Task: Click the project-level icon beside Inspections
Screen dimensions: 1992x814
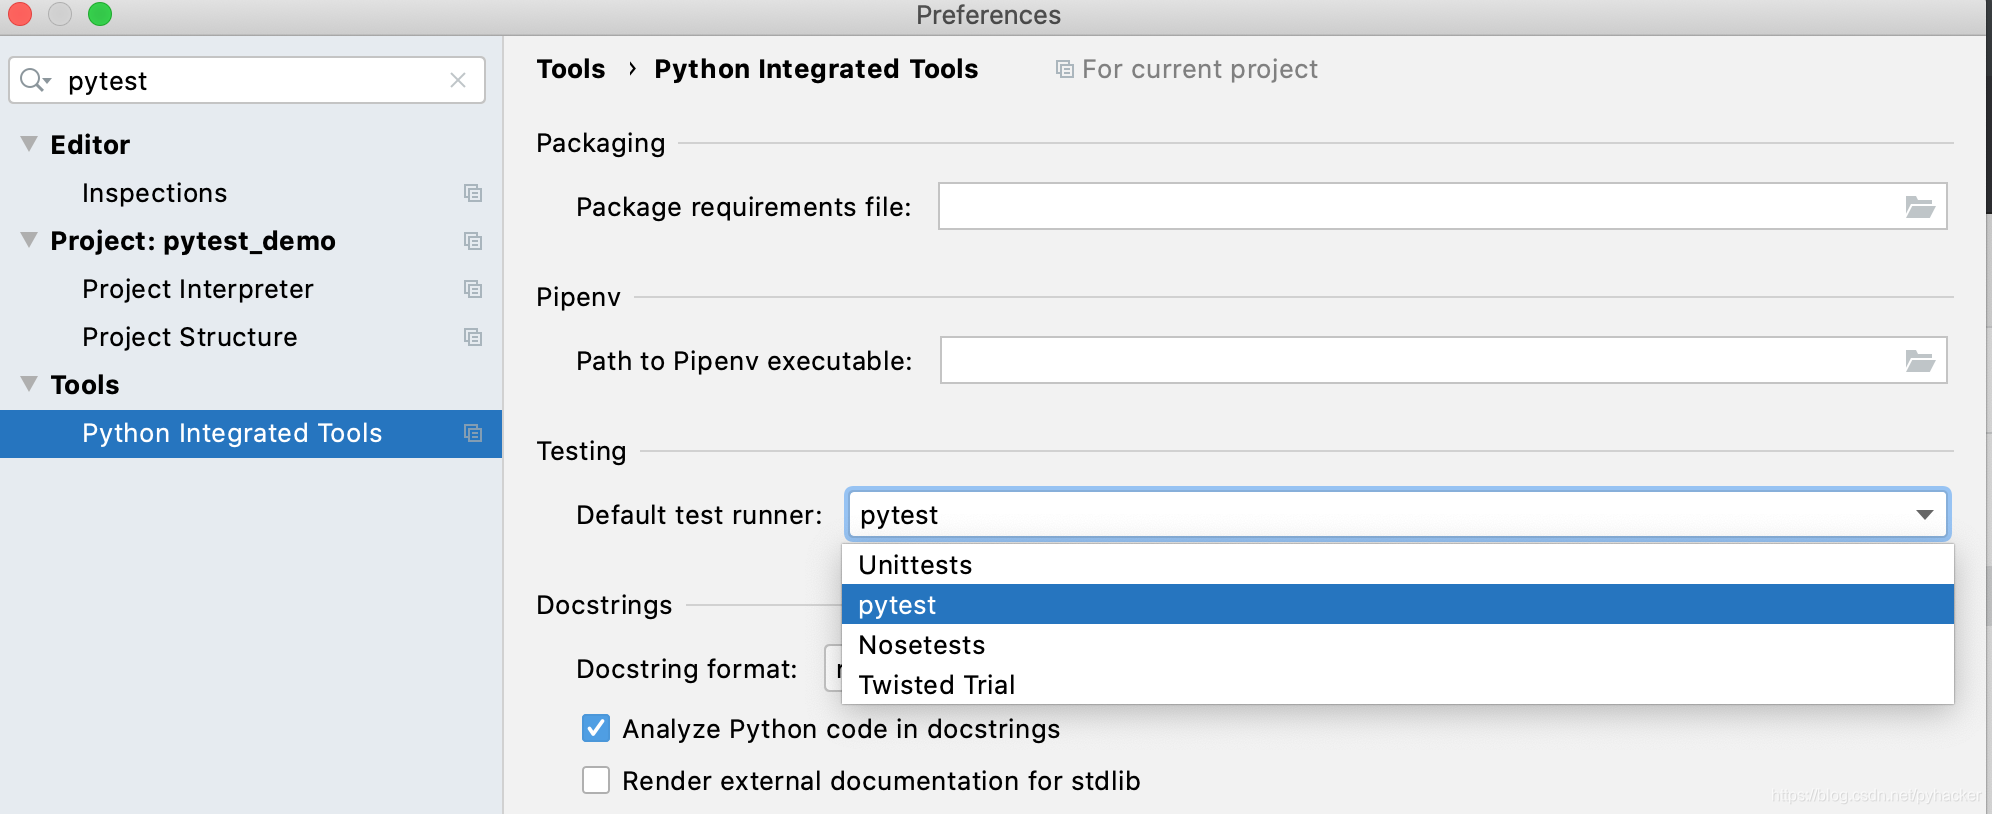Action: click(473, 193)
